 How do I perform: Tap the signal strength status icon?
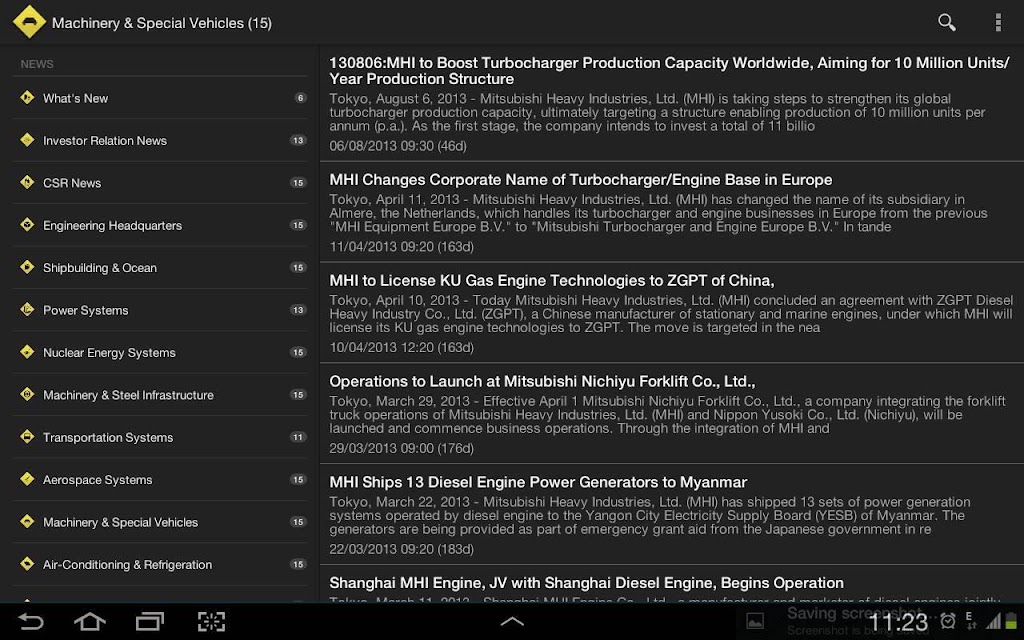tap(993, 621)
